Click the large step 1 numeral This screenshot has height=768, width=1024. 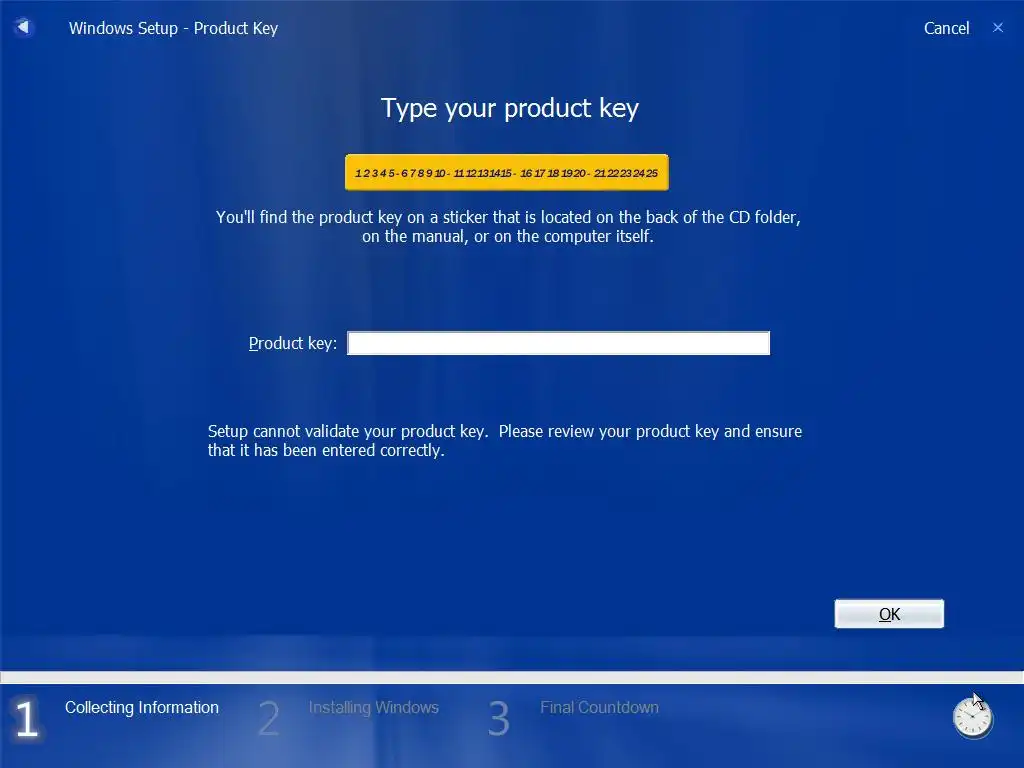[x=27, y=720]
